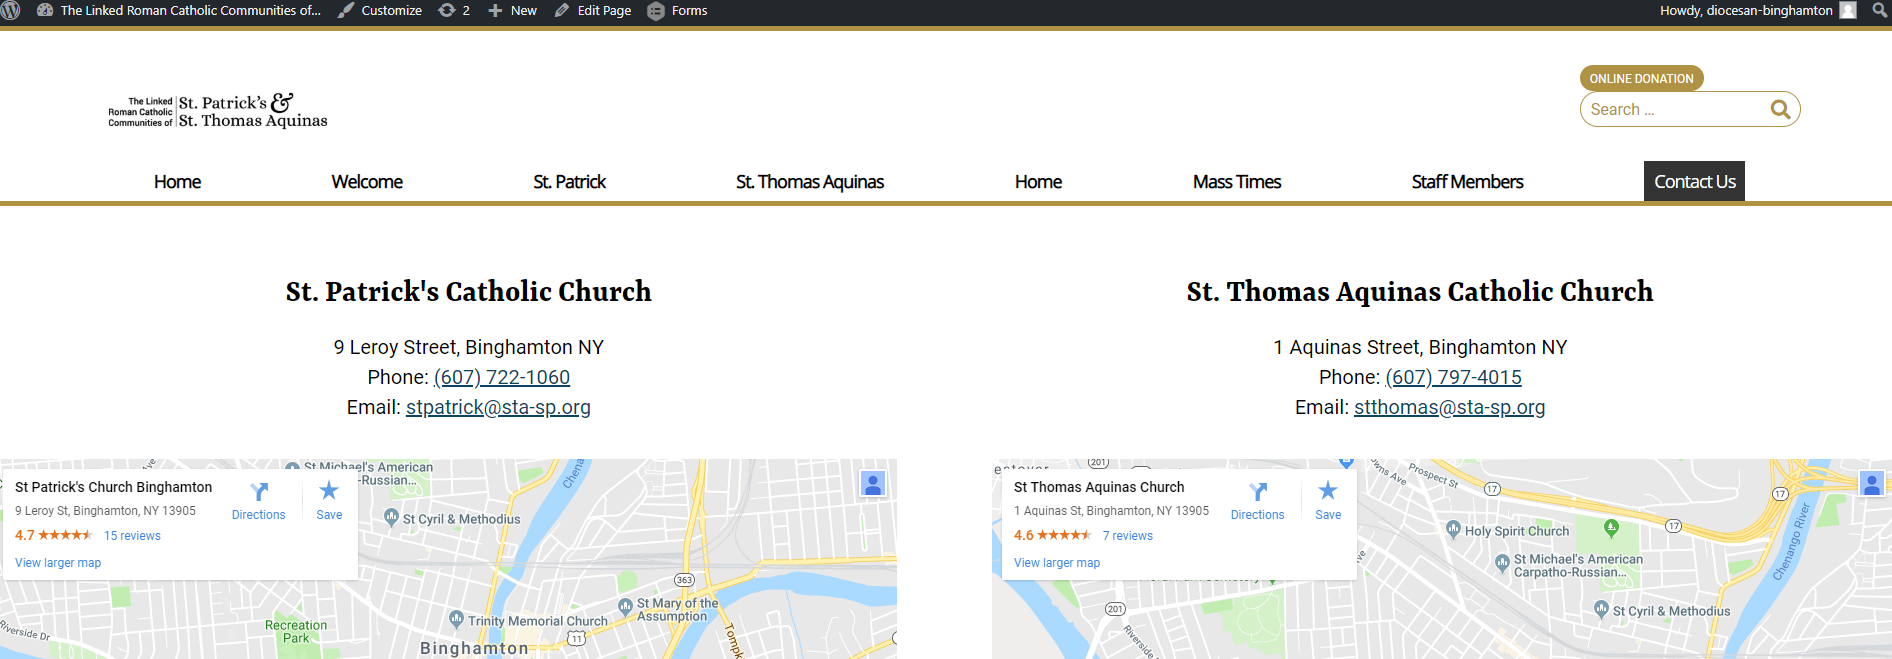Click the stpatrick@sta-sp.org email link

498,408
